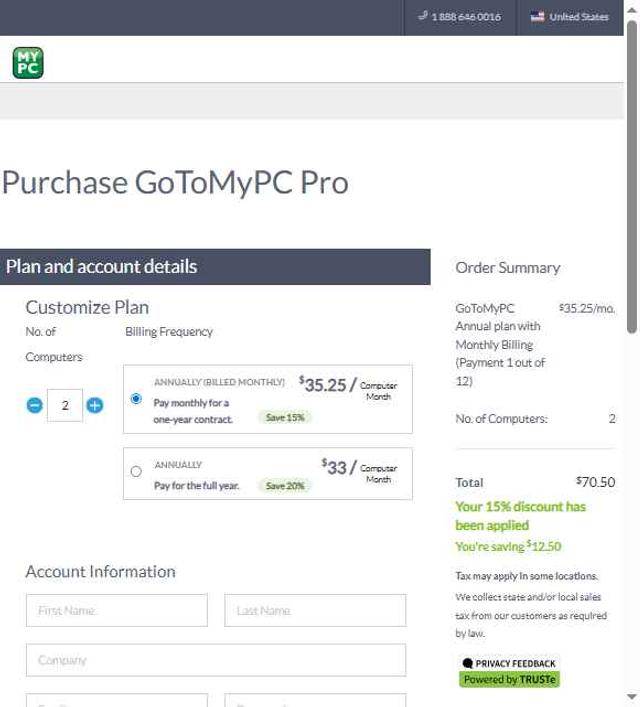Increase number of computers with plus button
Screen dimensions: 640x707
(x=95, y=405)
